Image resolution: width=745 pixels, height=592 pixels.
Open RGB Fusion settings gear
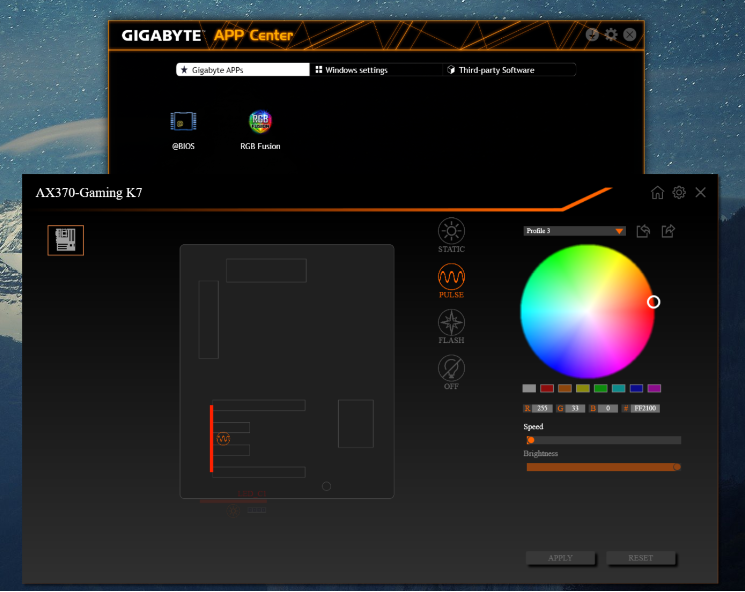(679, 192)
